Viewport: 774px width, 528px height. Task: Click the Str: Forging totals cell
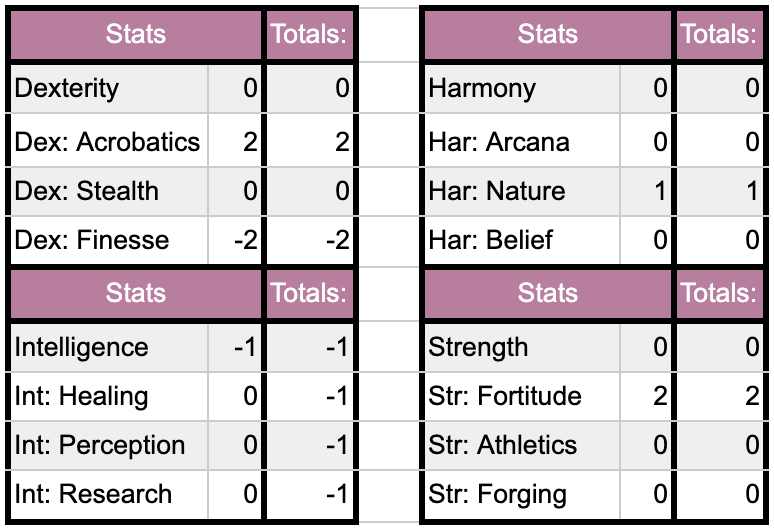[720, 494]
